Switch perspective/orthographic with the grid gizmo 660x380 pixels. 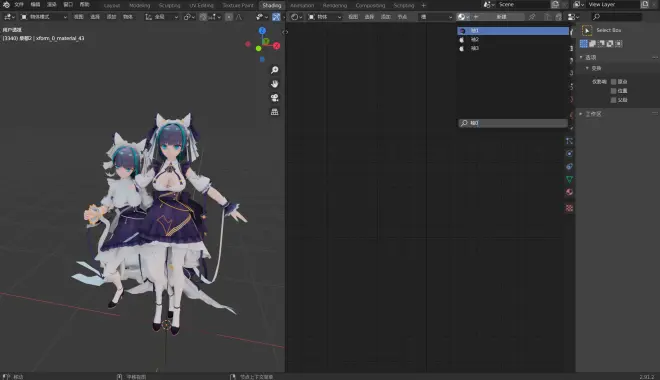[x=274, y=112]
